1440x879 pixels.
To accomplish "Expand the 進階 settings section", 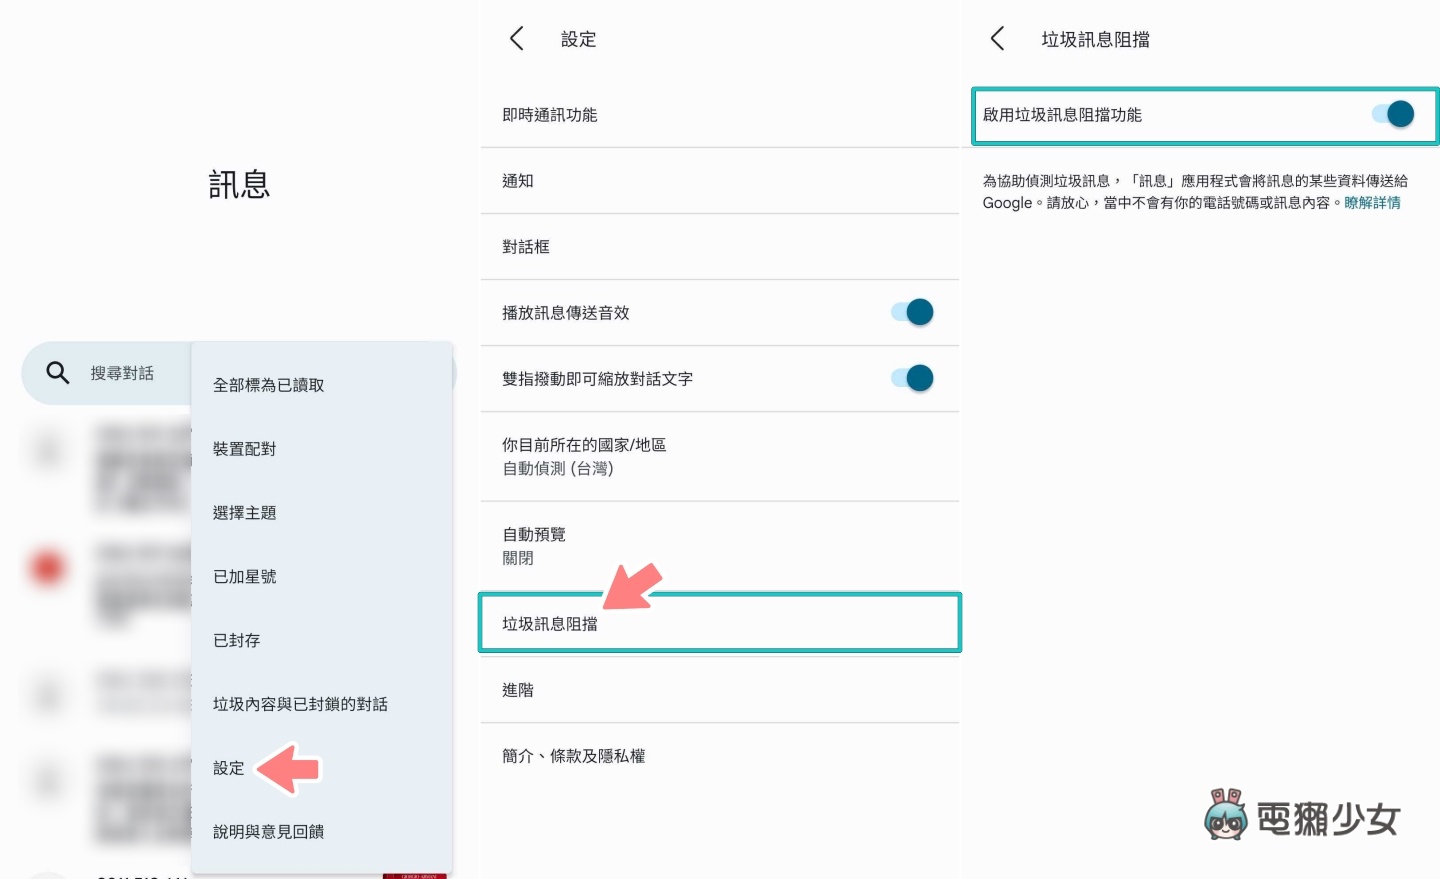I will coord(517,690).
